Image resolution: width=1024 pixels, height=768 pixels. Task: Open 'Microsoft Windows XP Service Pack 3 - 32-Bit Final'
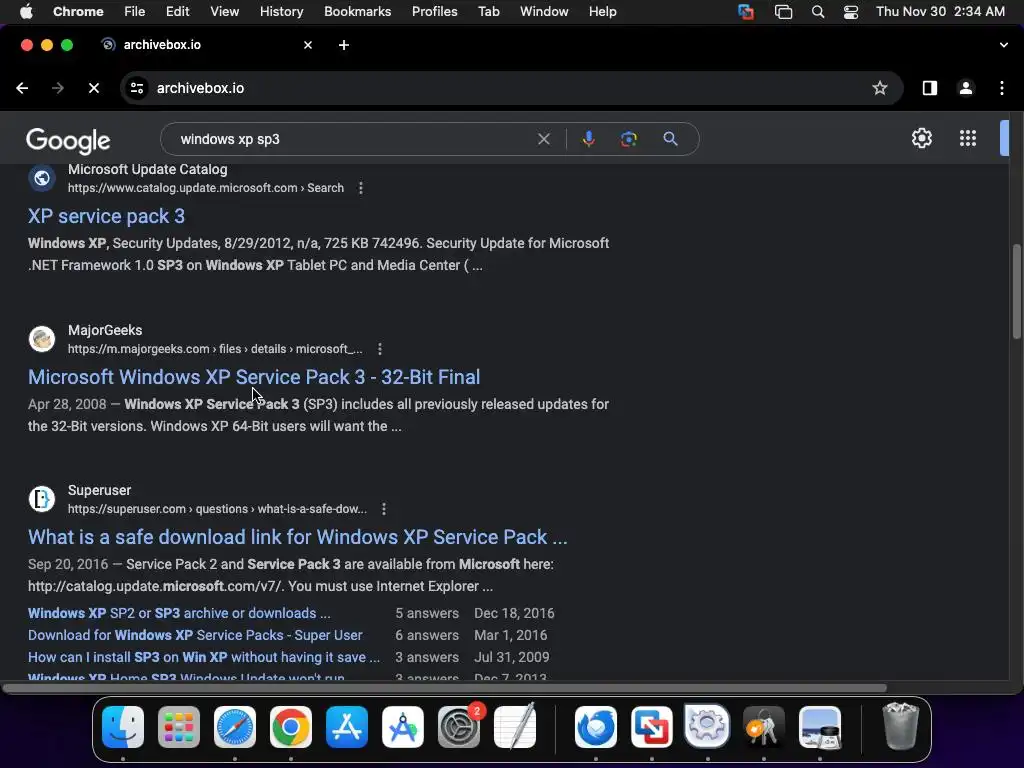(x=254, y=377)
